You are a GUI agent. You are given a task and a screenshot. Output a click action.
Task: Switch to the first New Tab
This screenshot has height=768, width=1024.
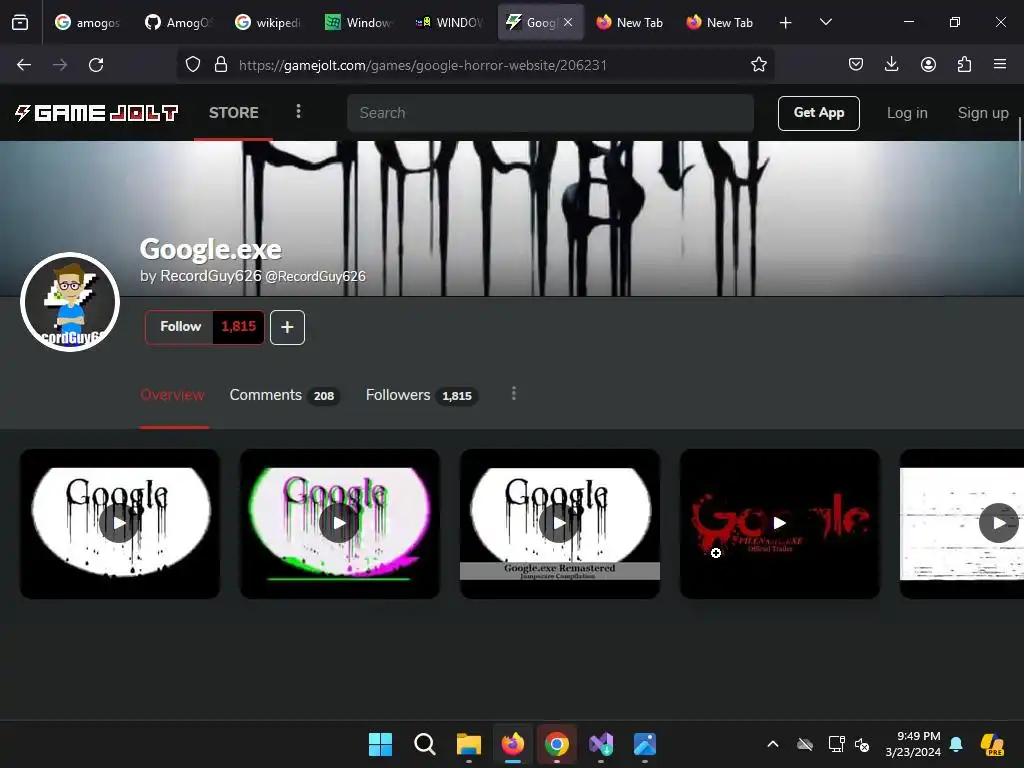click(630, 22)
